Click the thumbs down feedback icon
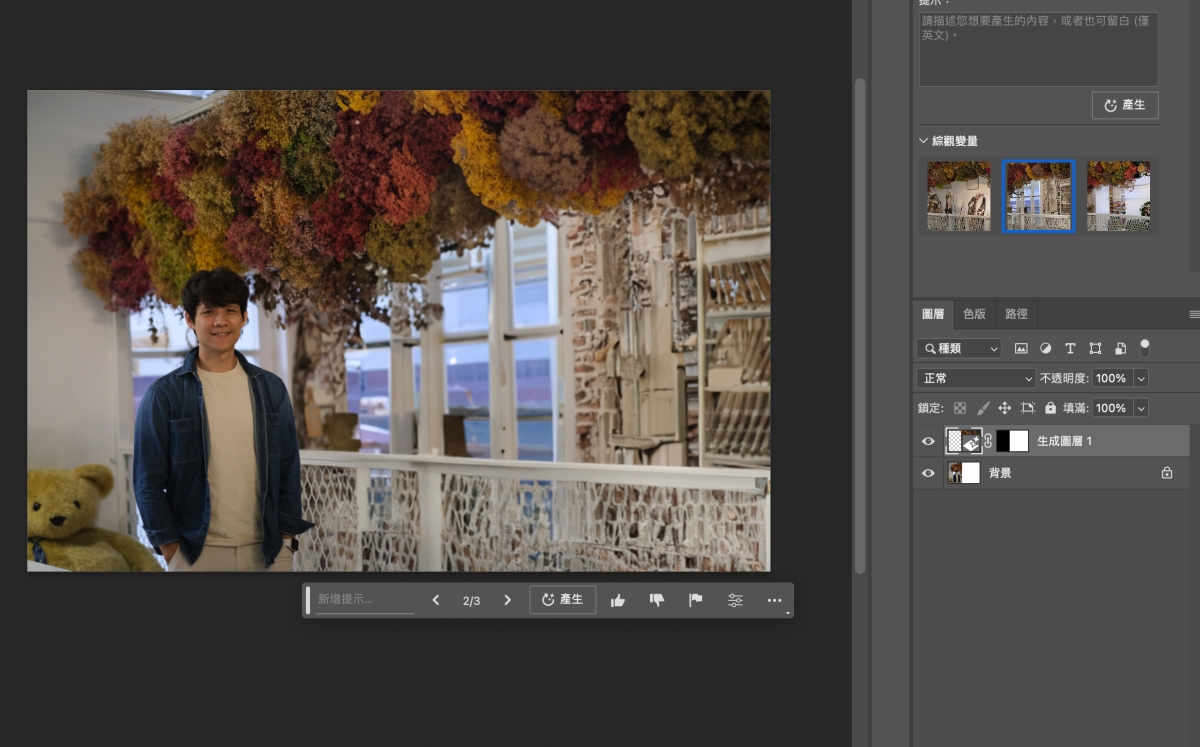1200x747 pixels. click(x=657, y=600)
